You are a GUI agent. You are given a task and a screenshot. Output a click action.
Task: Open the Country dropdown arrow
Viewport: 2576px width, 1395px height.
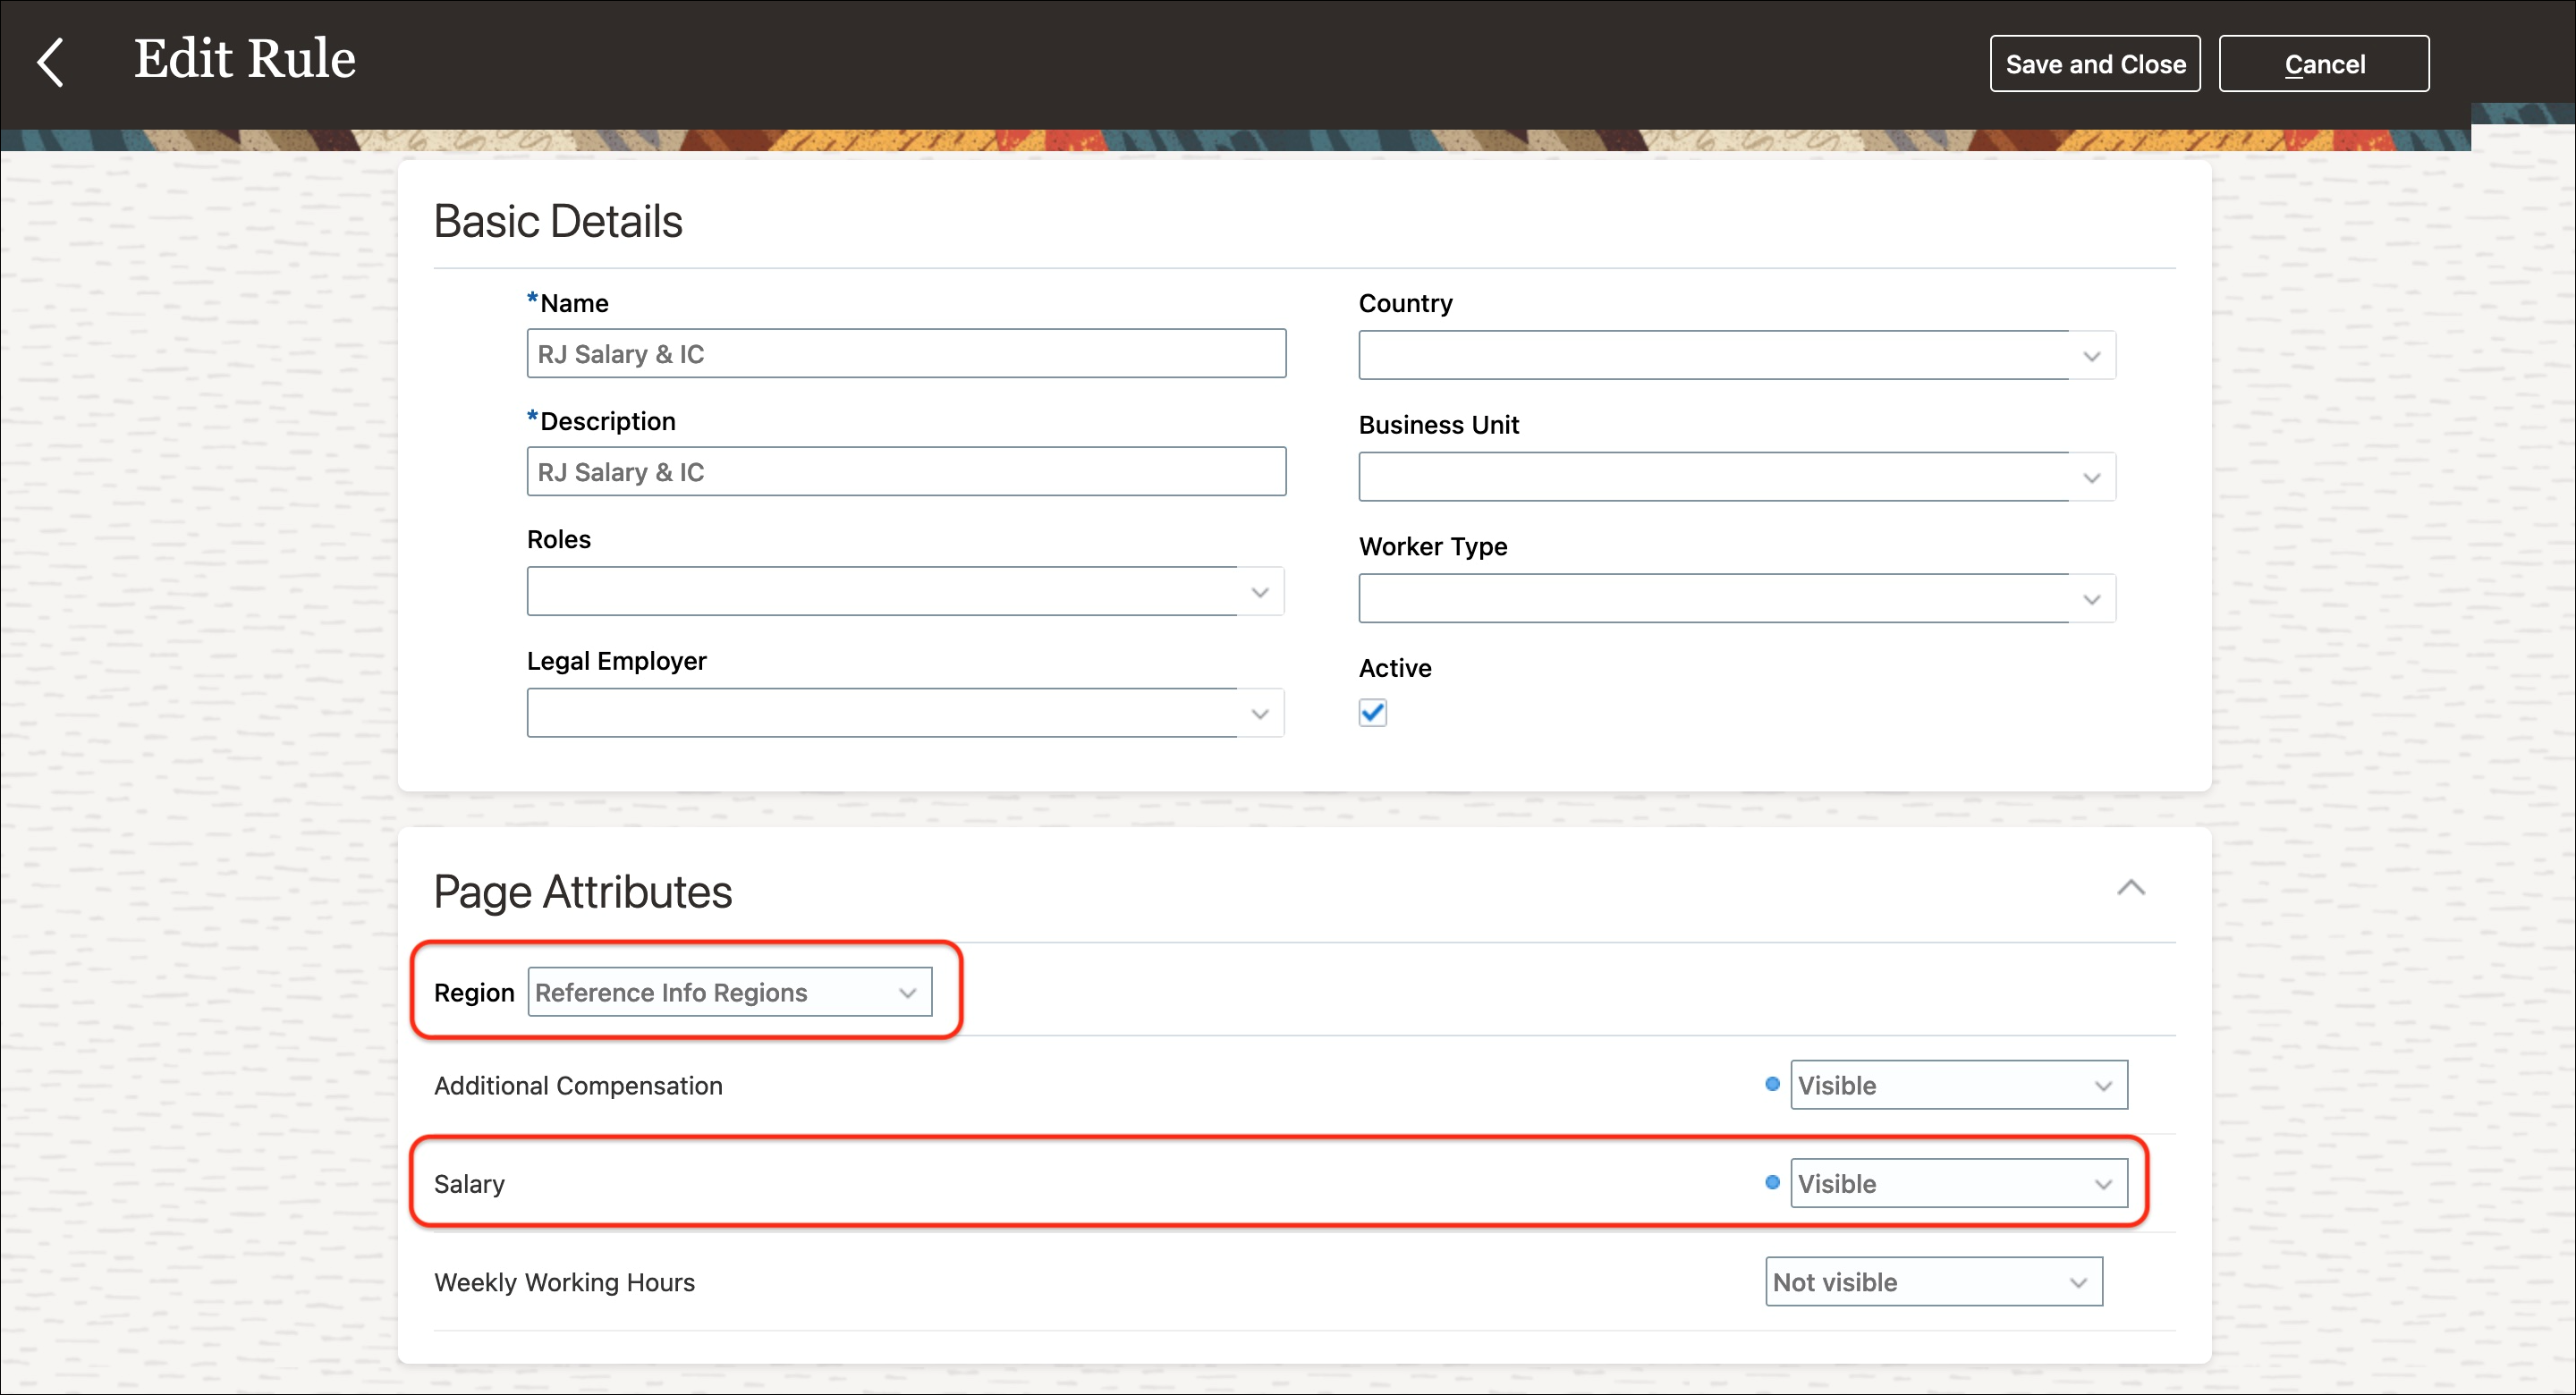click(2091, 356)
